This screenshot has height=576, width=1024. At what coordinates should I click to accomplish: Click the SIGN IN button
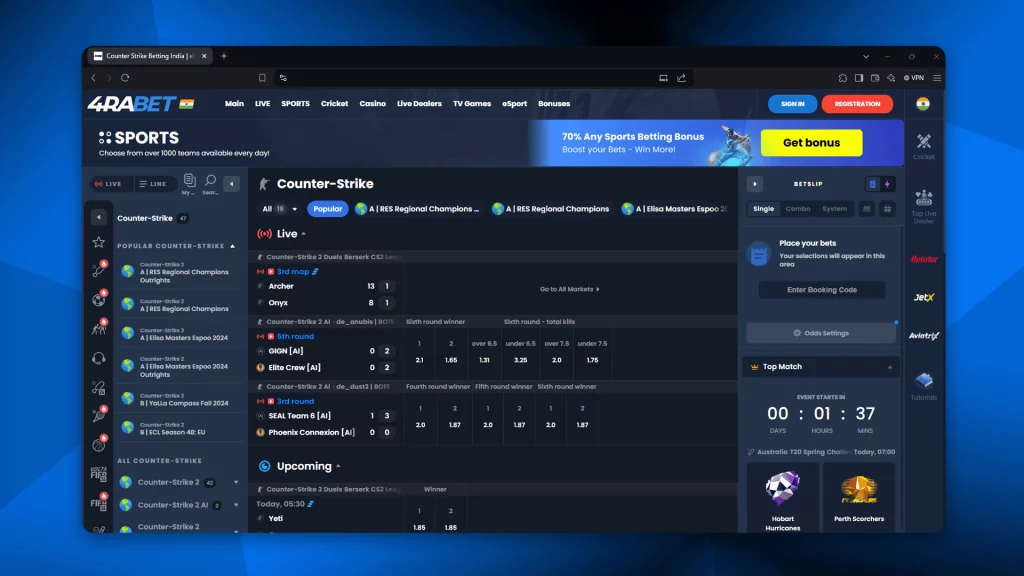[x=792, y=104]
